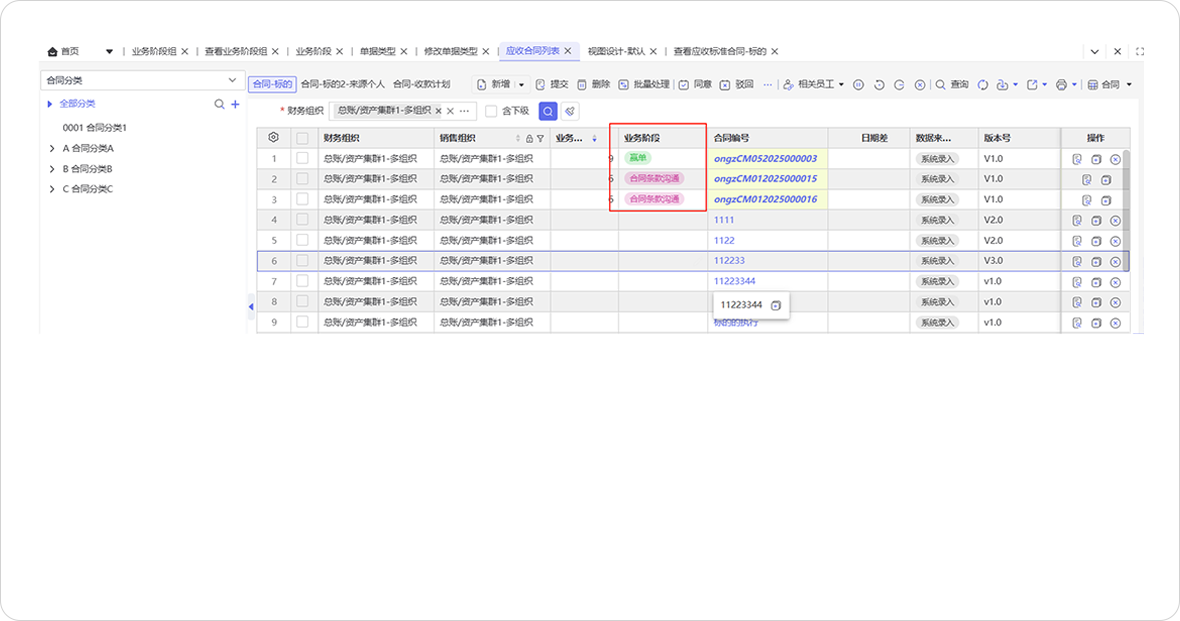Open the printer icon in toolbar

(1061, 85)
